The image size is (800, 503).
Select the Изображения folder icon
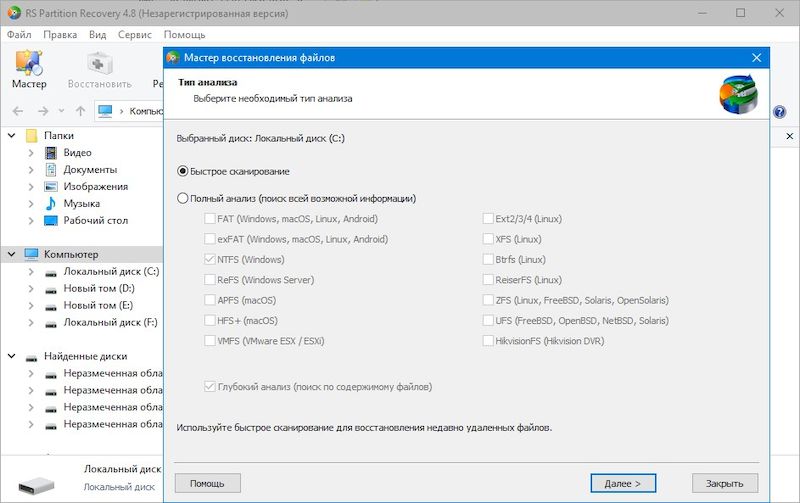pyautogui.click(x=51, y=186)
